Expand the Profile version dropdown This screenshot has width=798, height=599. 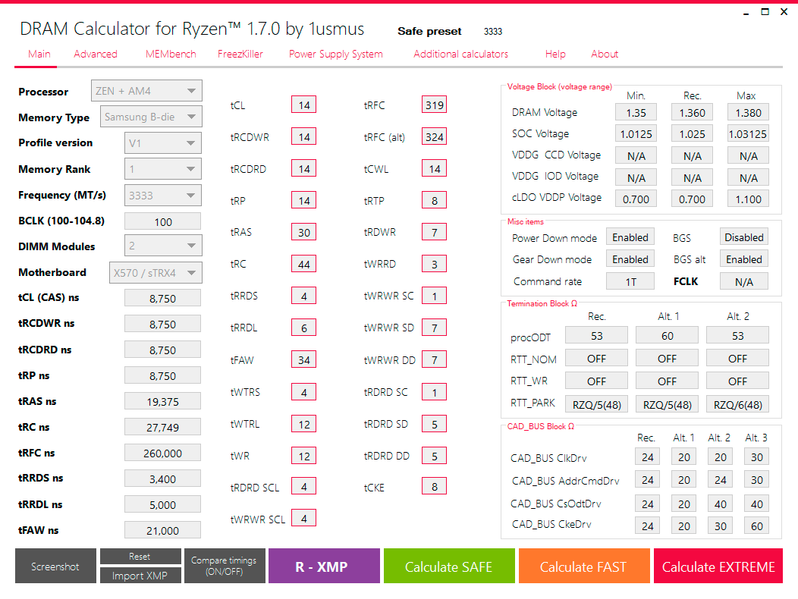(x=163, y=143)
